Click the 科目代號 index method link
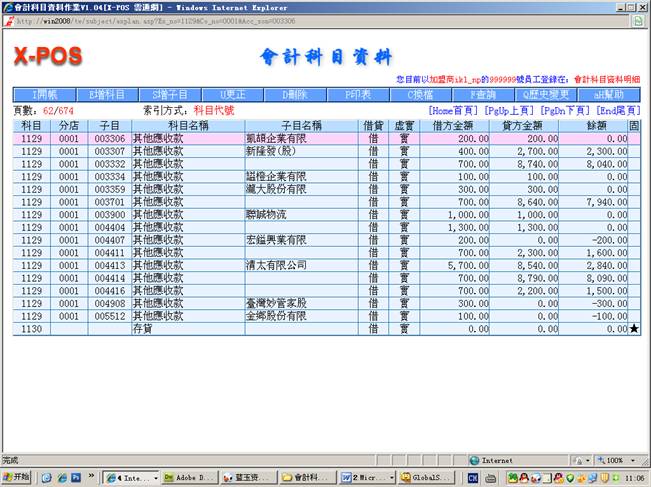 (216, 110)
